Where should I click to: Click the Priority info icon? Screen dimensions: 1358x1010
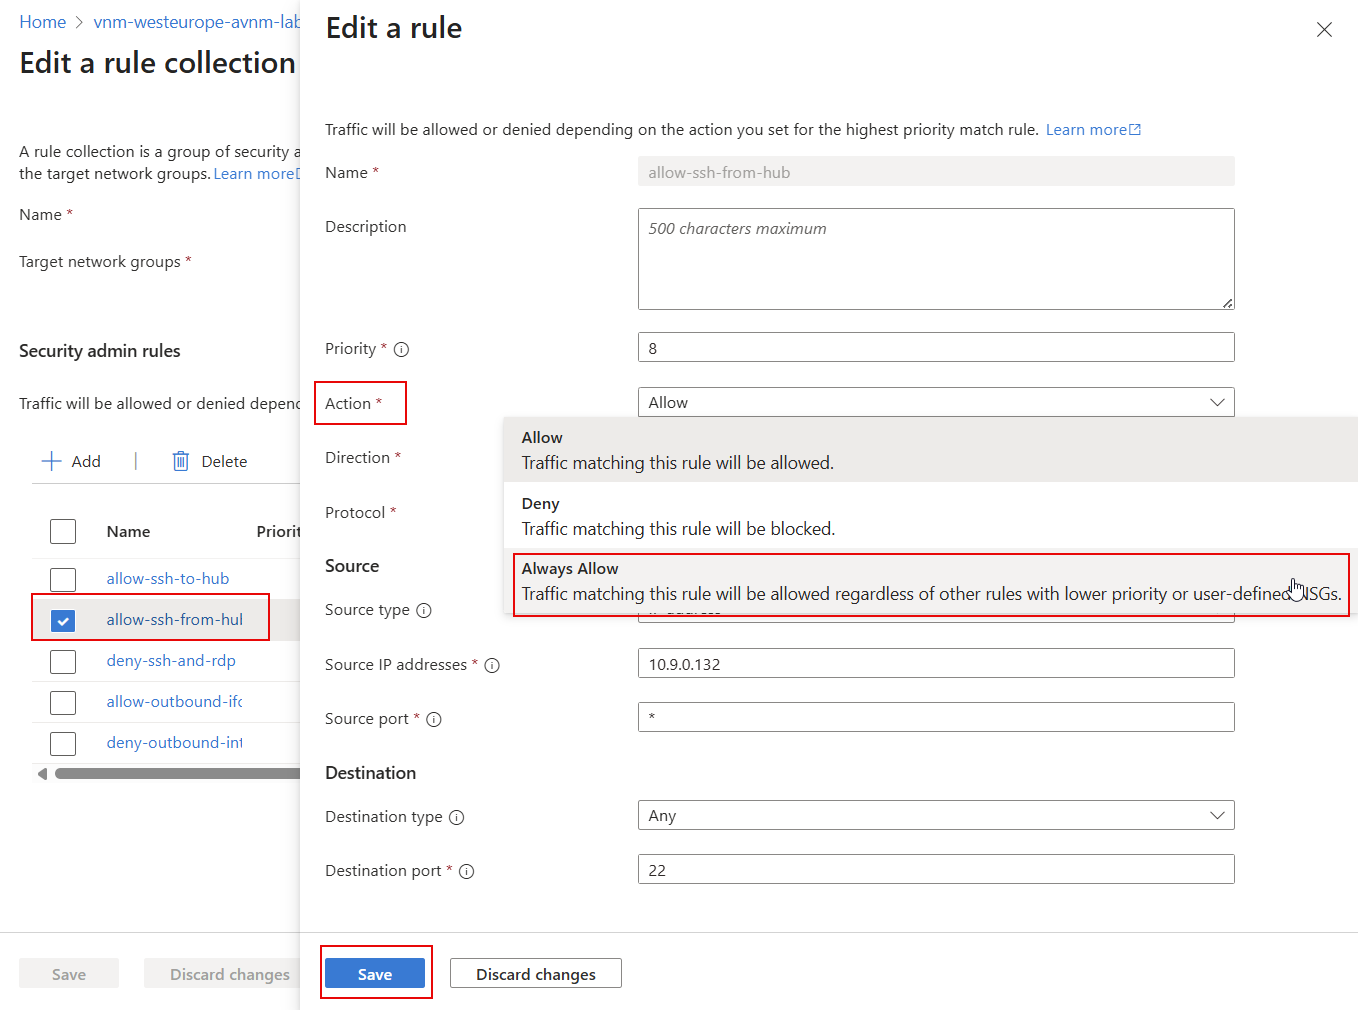(x=401, y=349)
